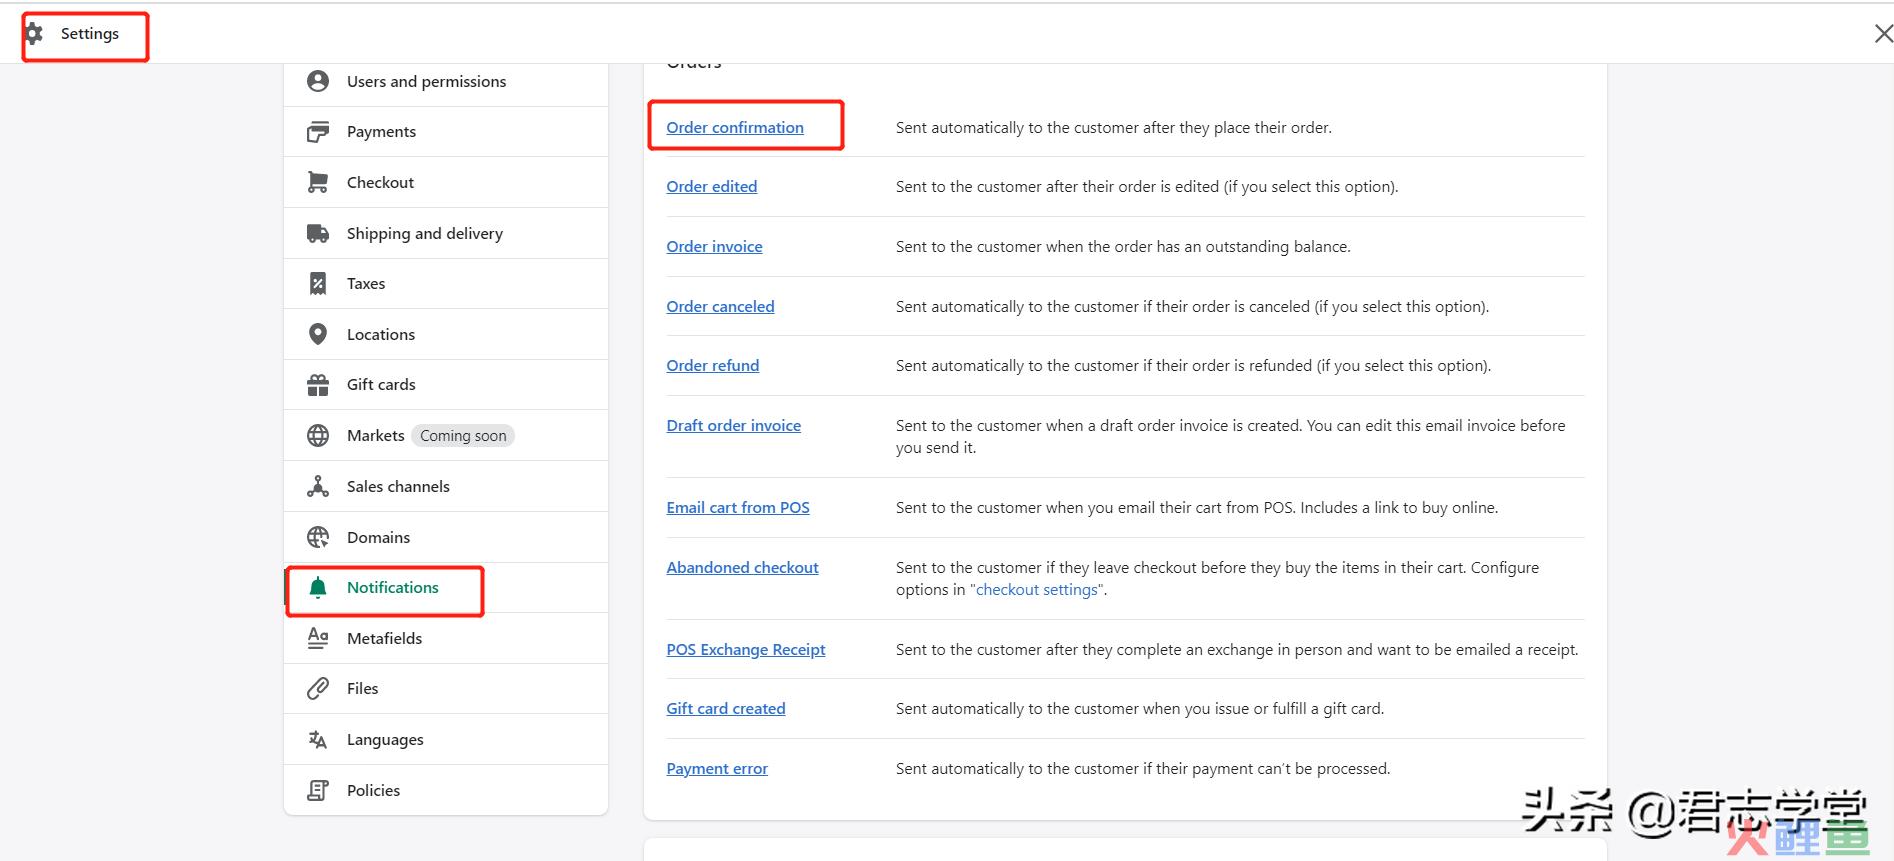Click the Users and permissions person icon
The image size is (1894, 861).
point(318,81)
